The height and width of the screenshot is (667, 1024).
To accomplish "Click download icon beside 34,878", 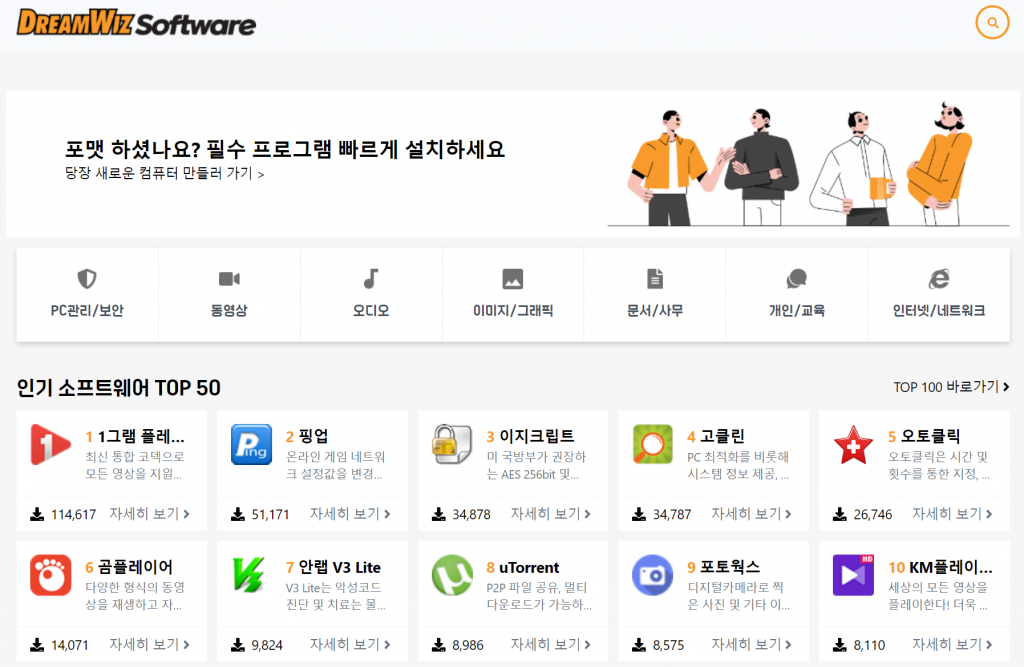I will 438,515.
